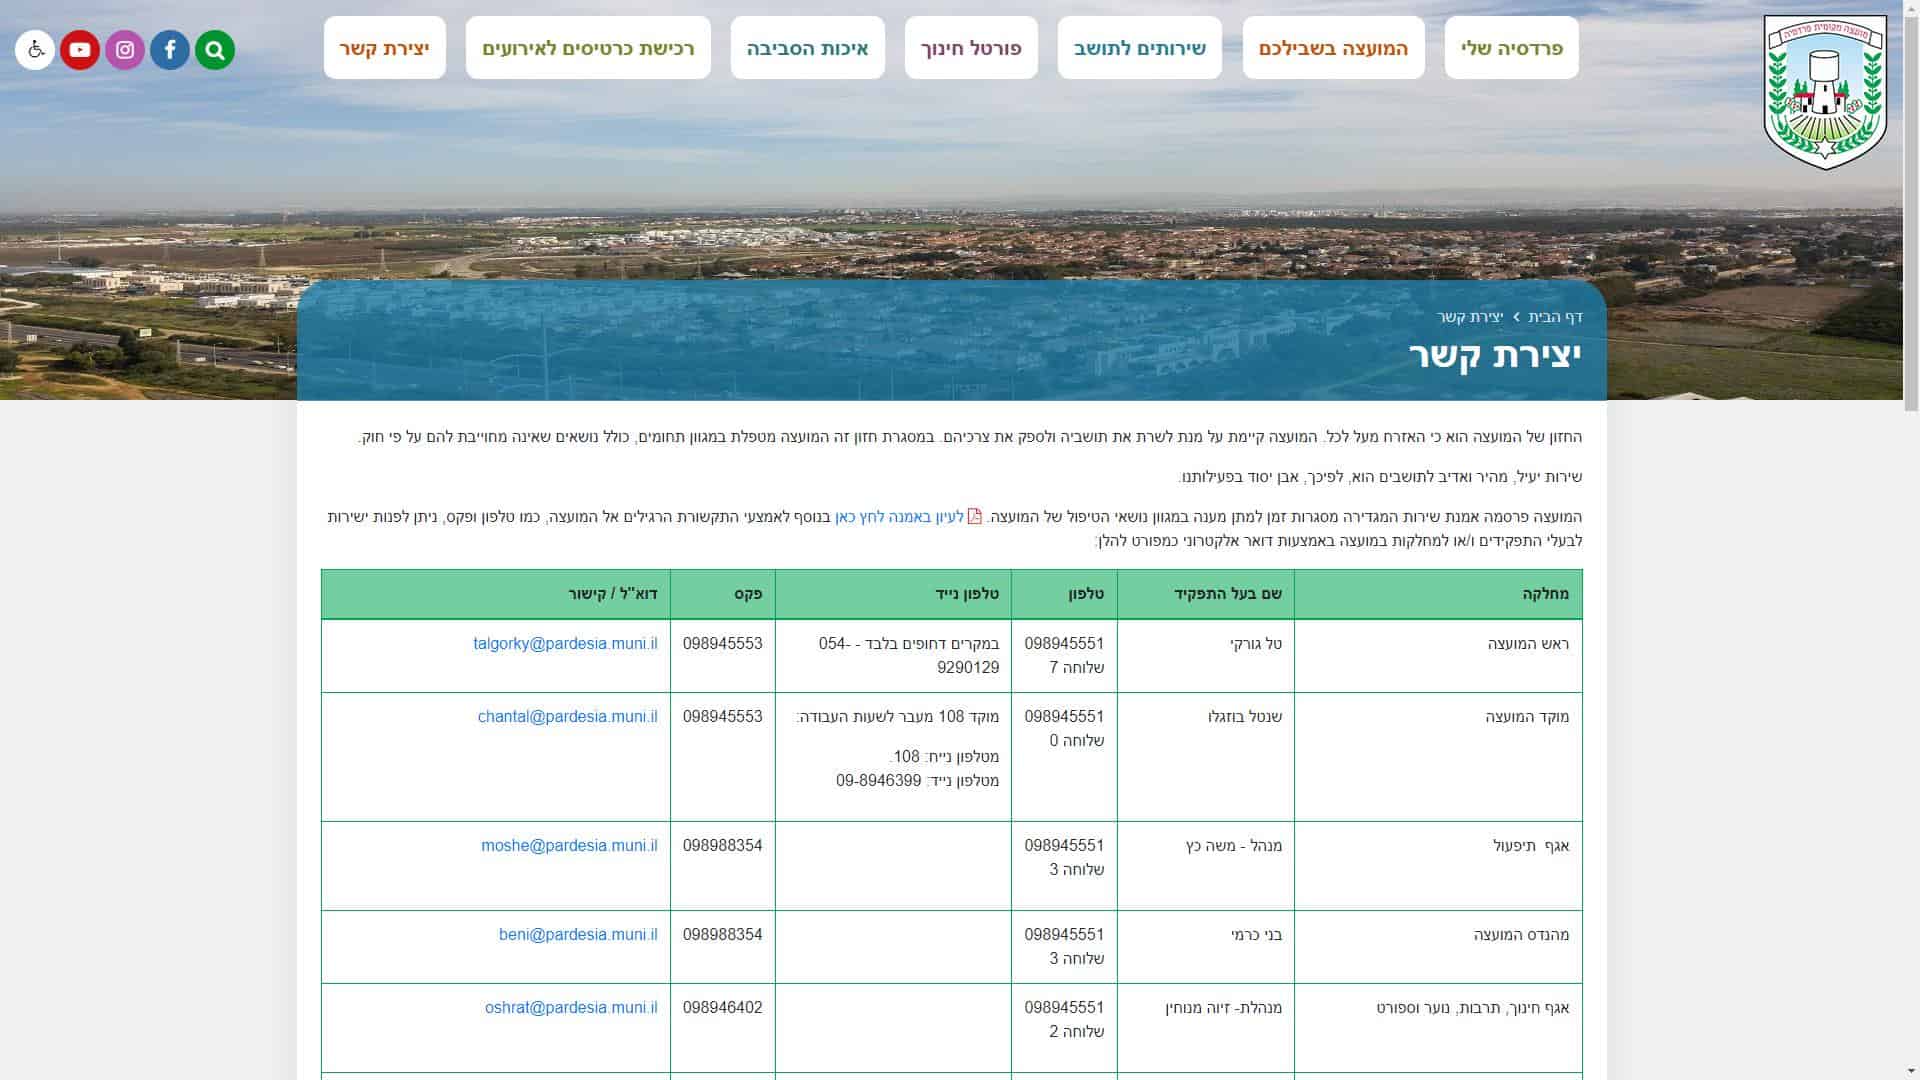
Task: Click the breadcrumb chevron arrow separator
Action: click(1516, 317)
